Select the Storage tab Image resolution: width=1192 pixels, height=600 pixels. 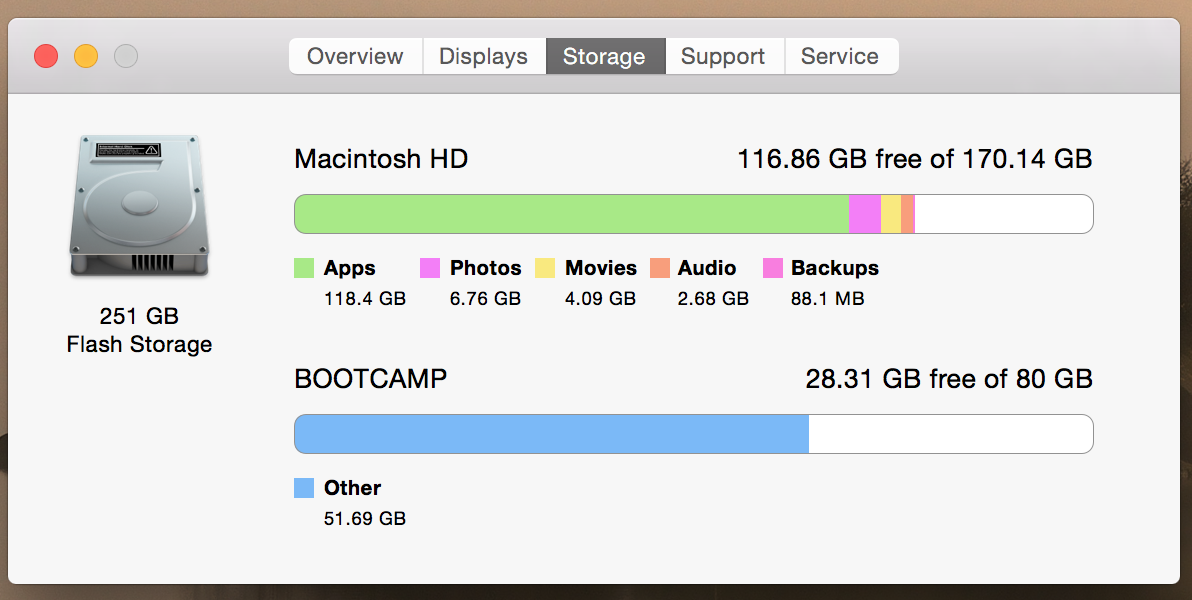[x=604, y=56]
